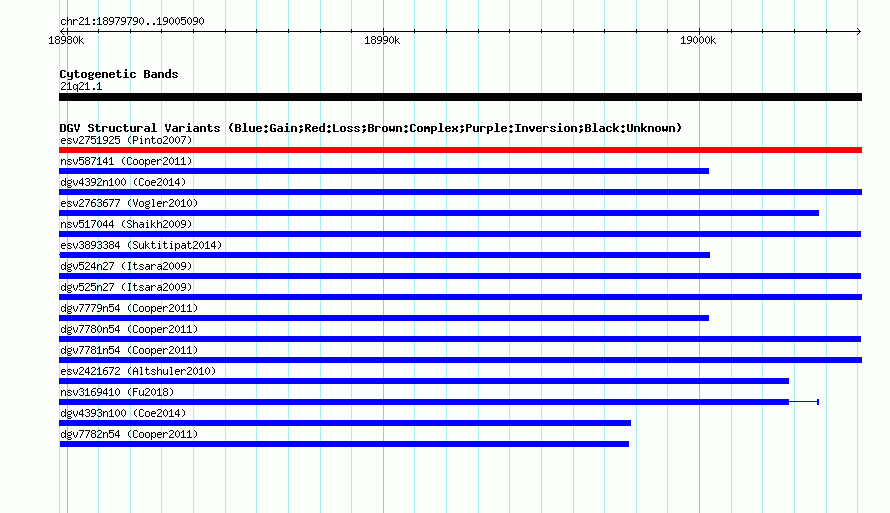This screenshot has width=890, height=513.
Task: Click the nsv3169410 (Fu2018) label
Action: [x=117, y=392]
